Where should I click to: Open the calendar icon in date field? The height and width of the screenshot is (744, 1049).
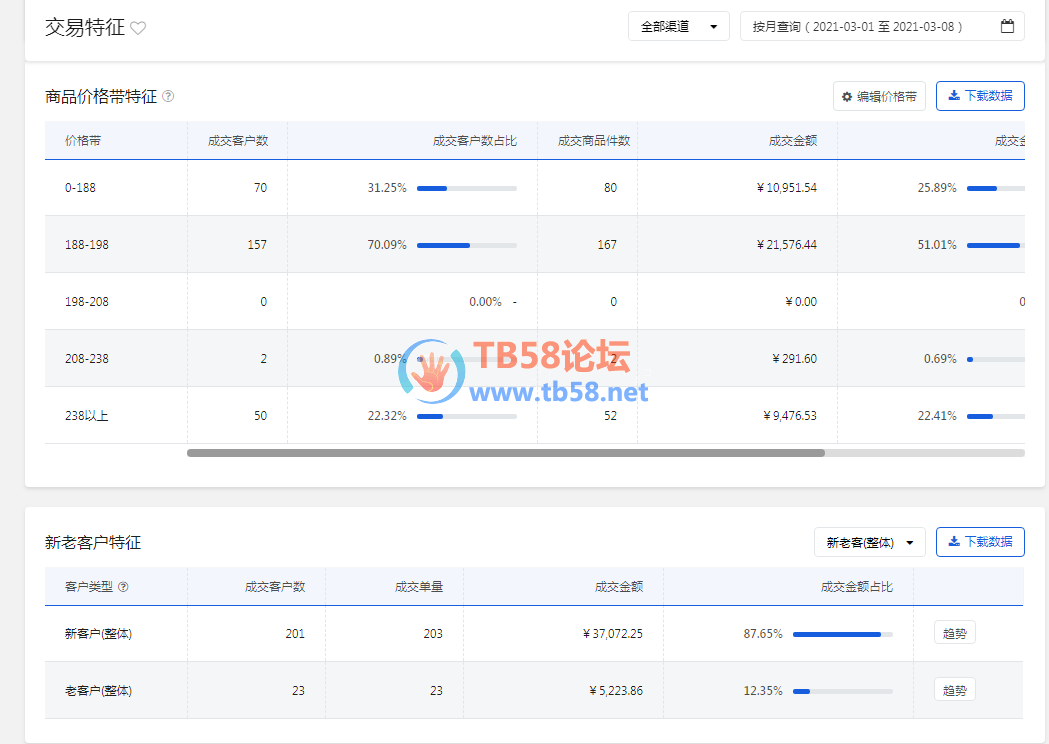coord(1007,27)
